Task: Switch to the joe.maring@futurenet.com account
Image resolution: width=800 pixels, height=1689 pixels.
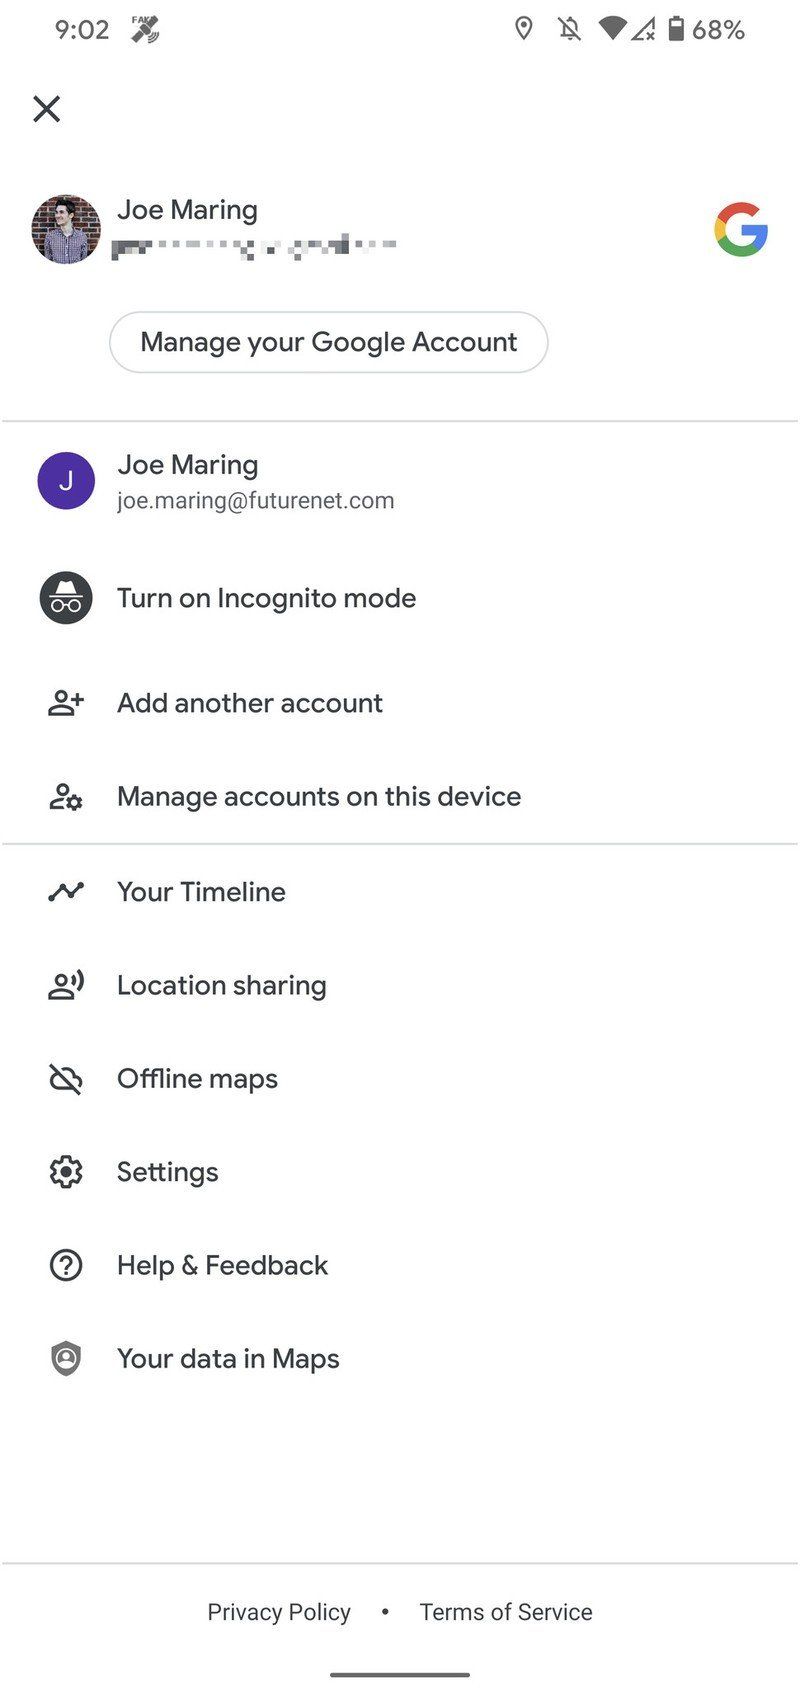Action: coord(256,481)
